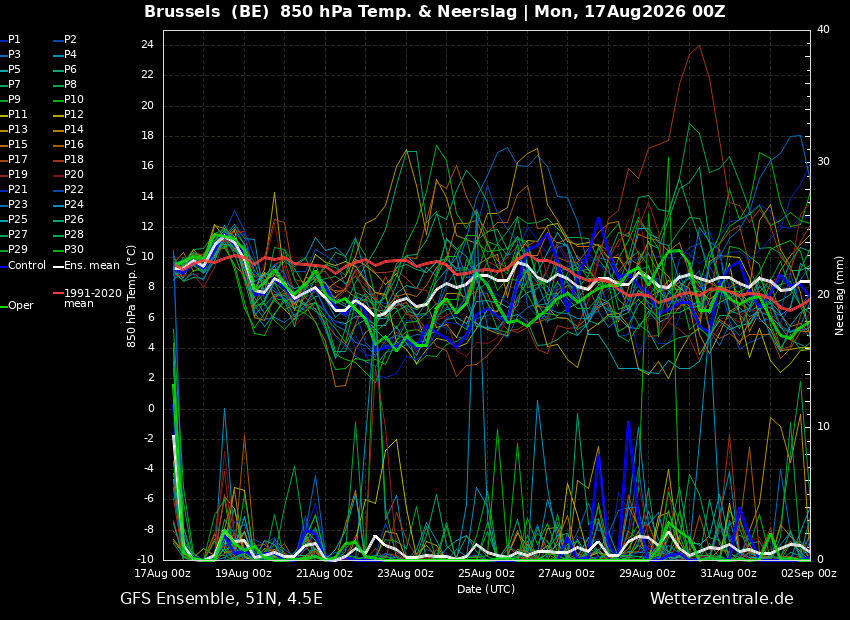
Task: Click the P14 legend entry
Action: point(68,130)
